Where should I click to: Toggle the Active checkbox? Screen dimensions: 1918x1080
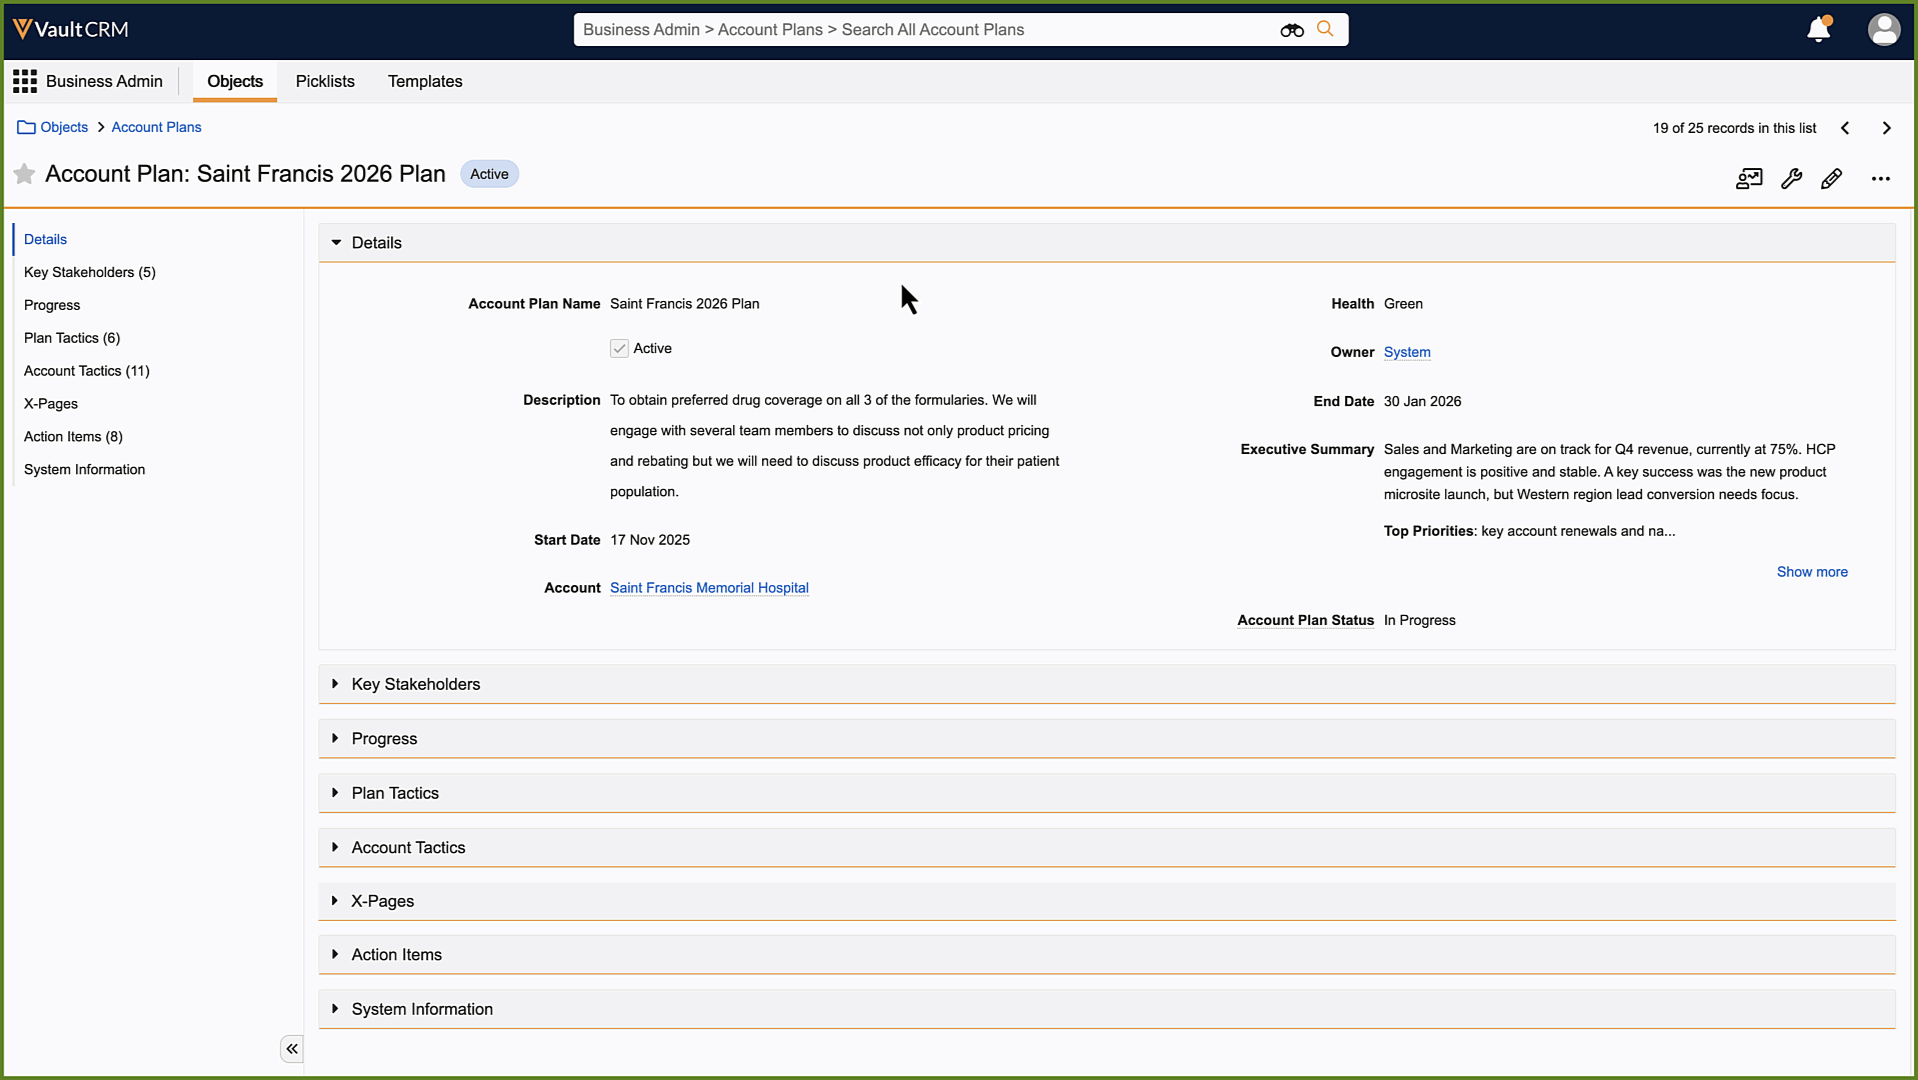[x=619, y=349]
